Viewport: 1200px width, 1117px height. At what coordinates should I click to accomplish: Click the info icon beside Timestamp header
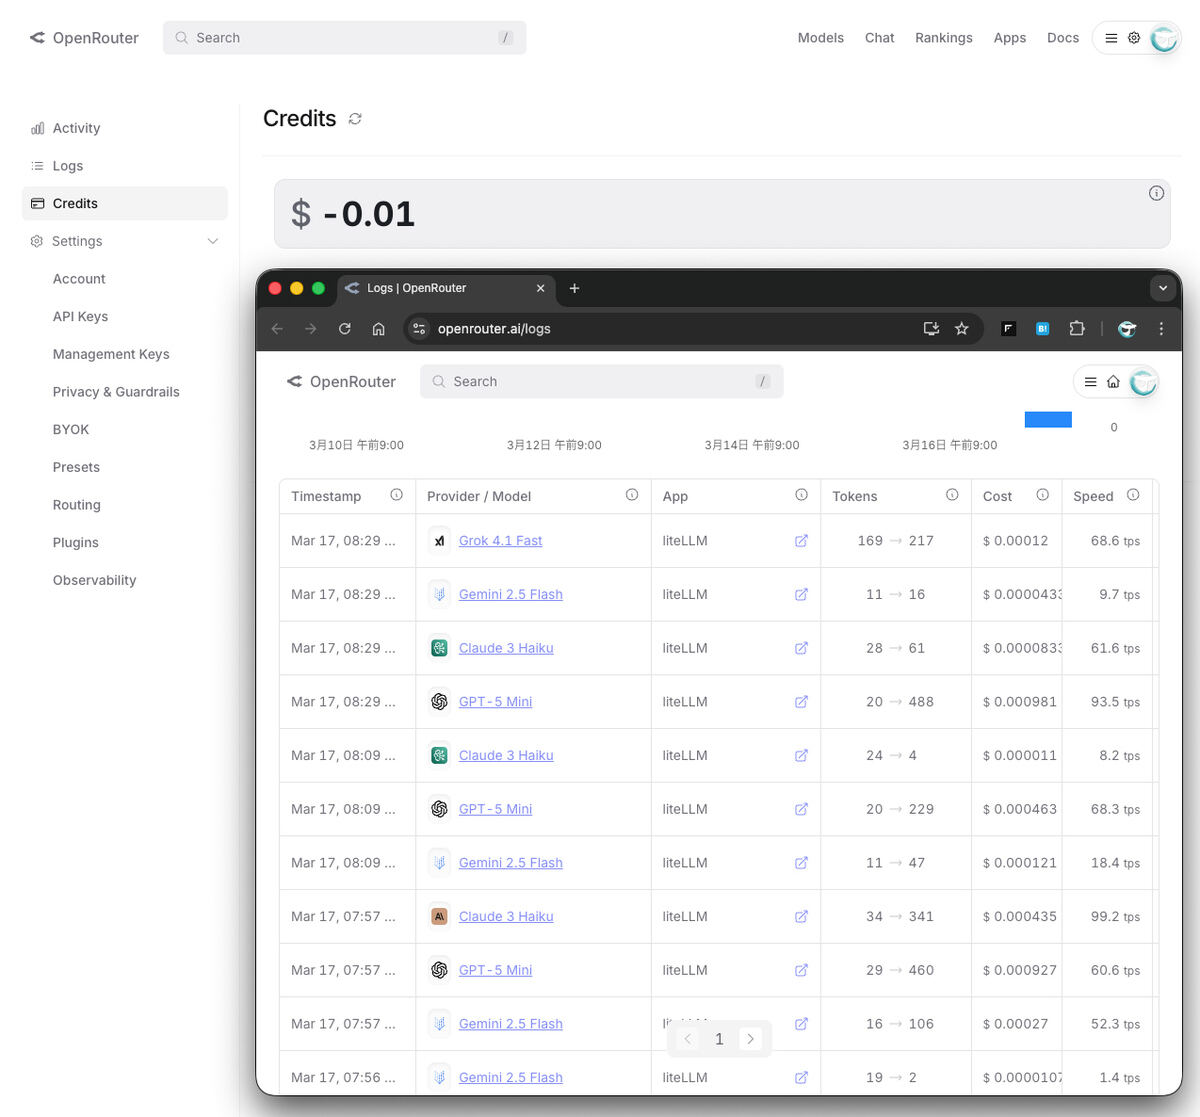point(396,495)
